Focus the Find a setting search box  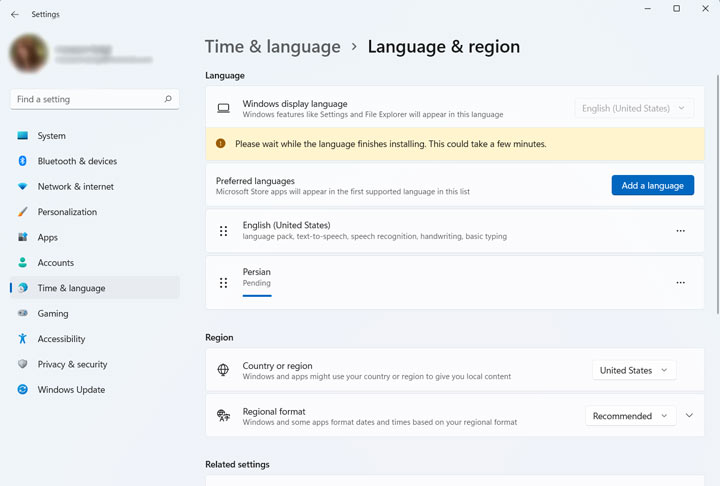[95, 99]
